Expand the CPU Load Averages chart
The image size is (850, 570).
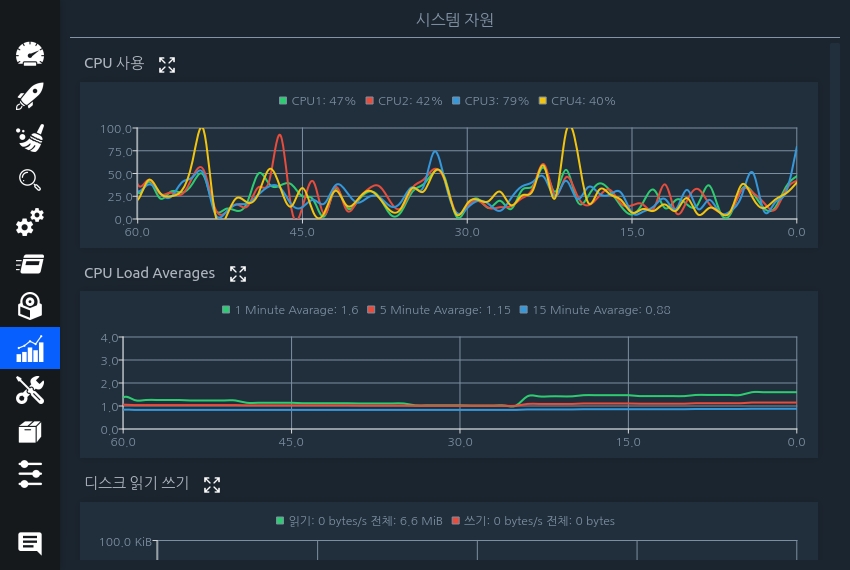click(238, 274)
